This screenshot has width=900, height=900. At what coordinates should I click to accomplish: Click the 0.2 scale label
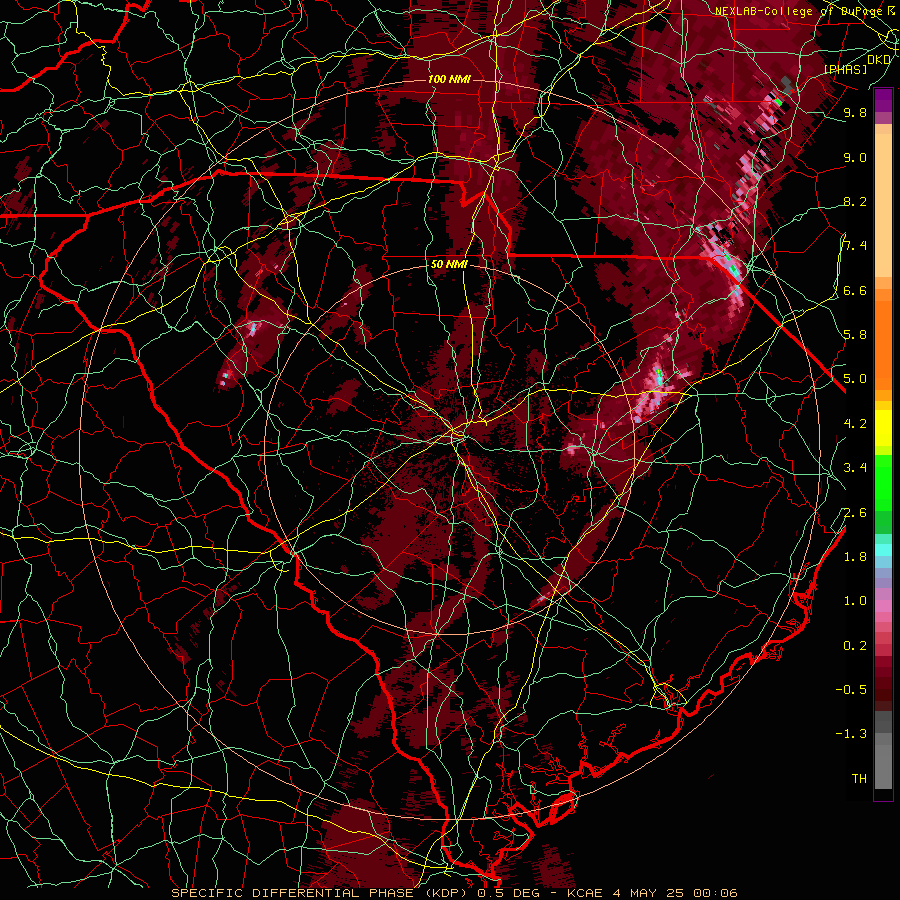click(x=855, y=646)
